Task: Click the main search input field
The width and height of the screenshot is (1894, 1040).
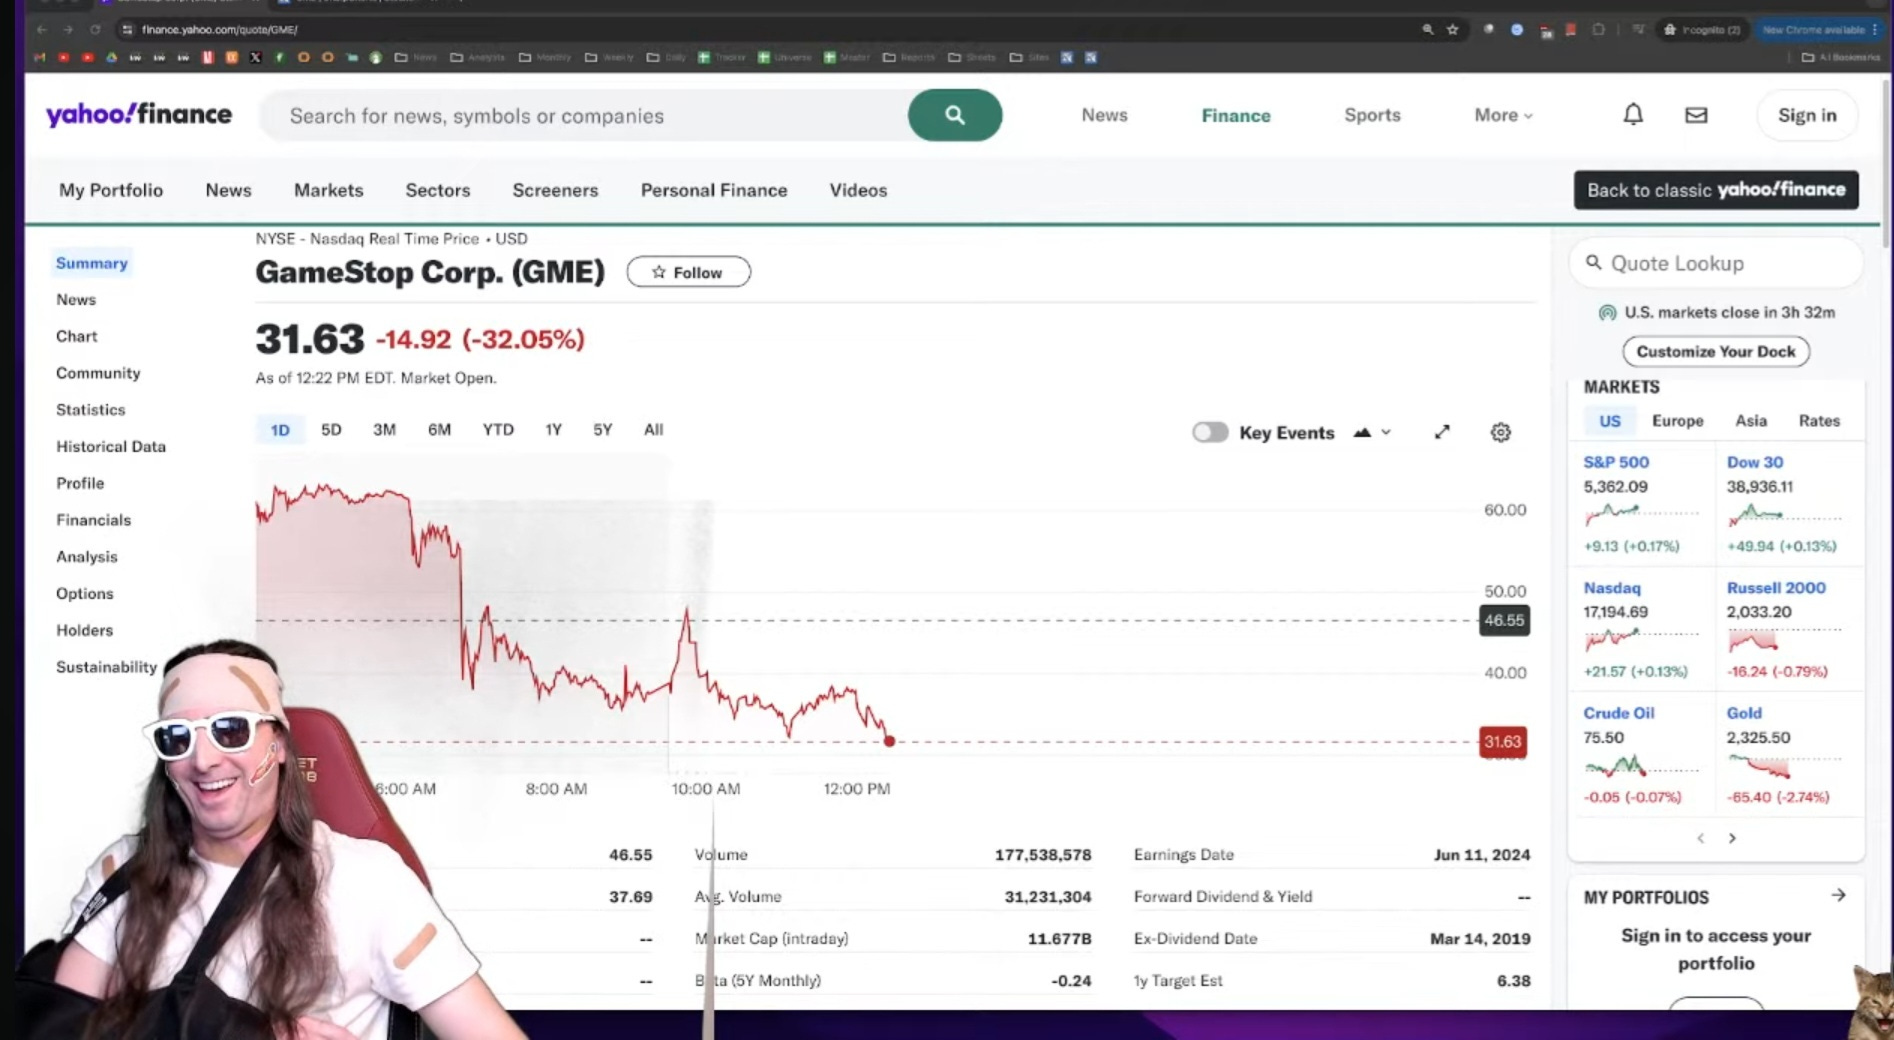Action: [x=583, y=115]
